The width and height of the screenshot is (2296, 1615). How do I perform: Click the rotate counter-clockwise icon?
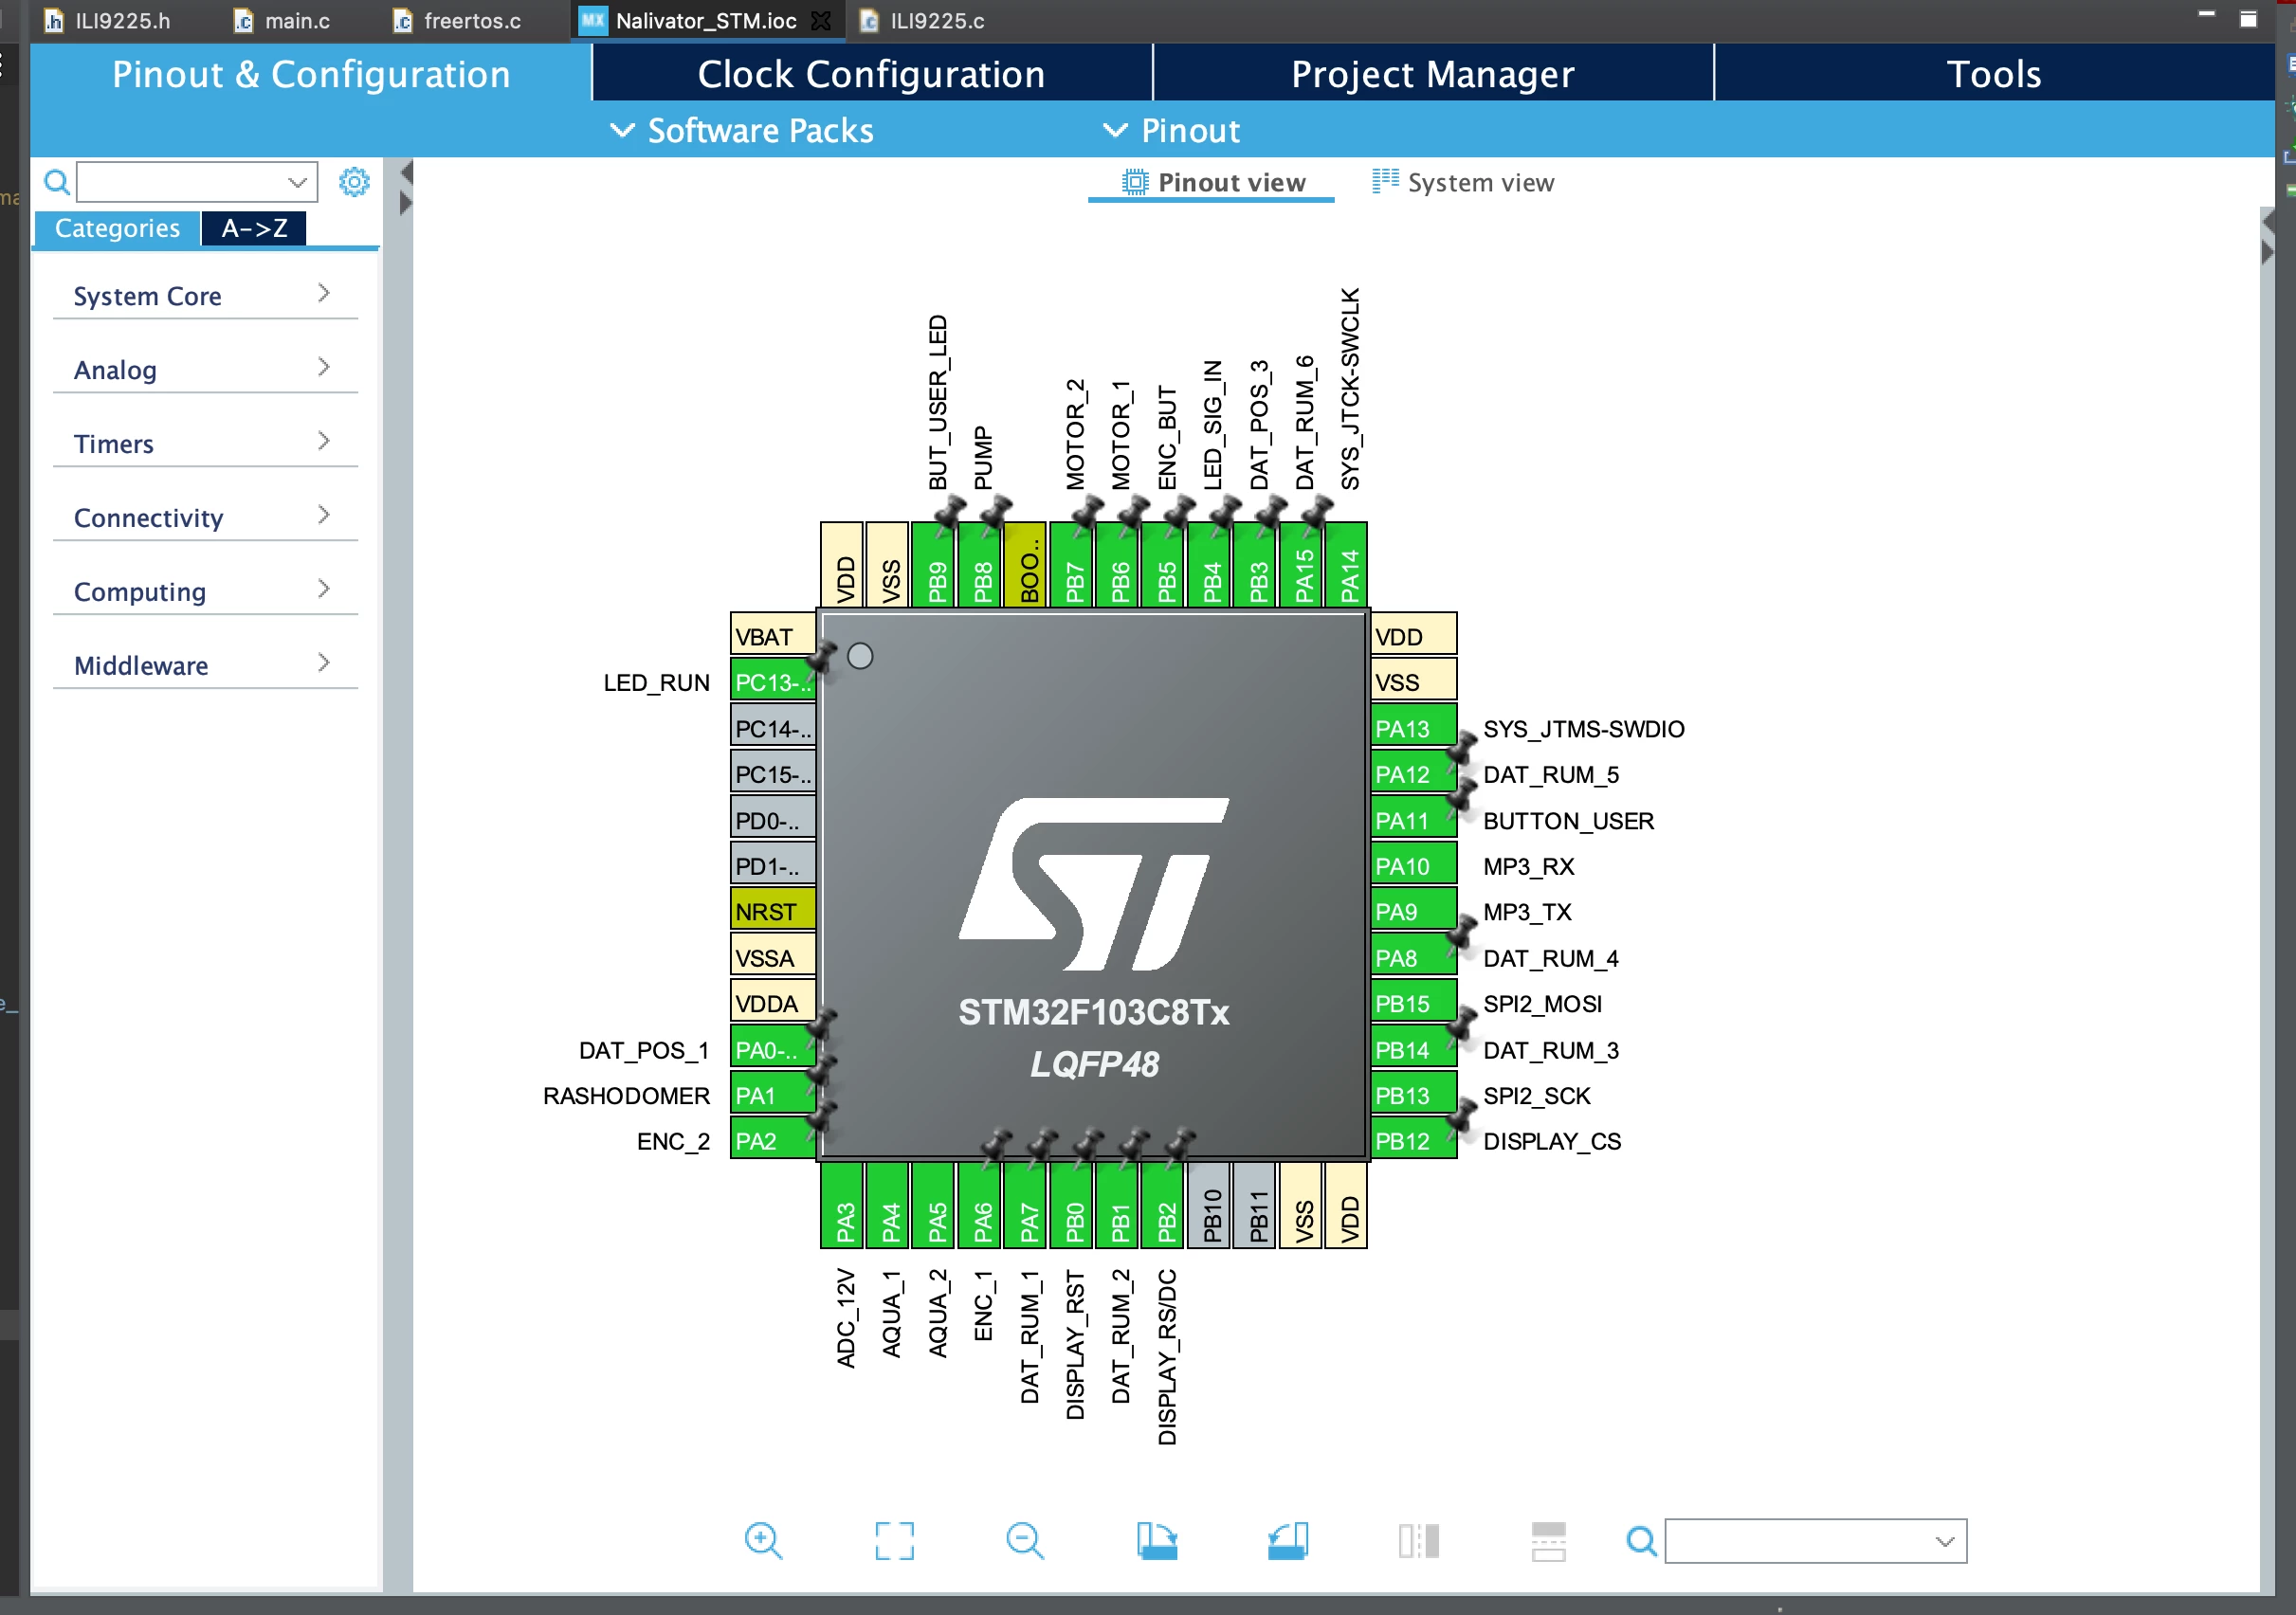point(1288,1540)
